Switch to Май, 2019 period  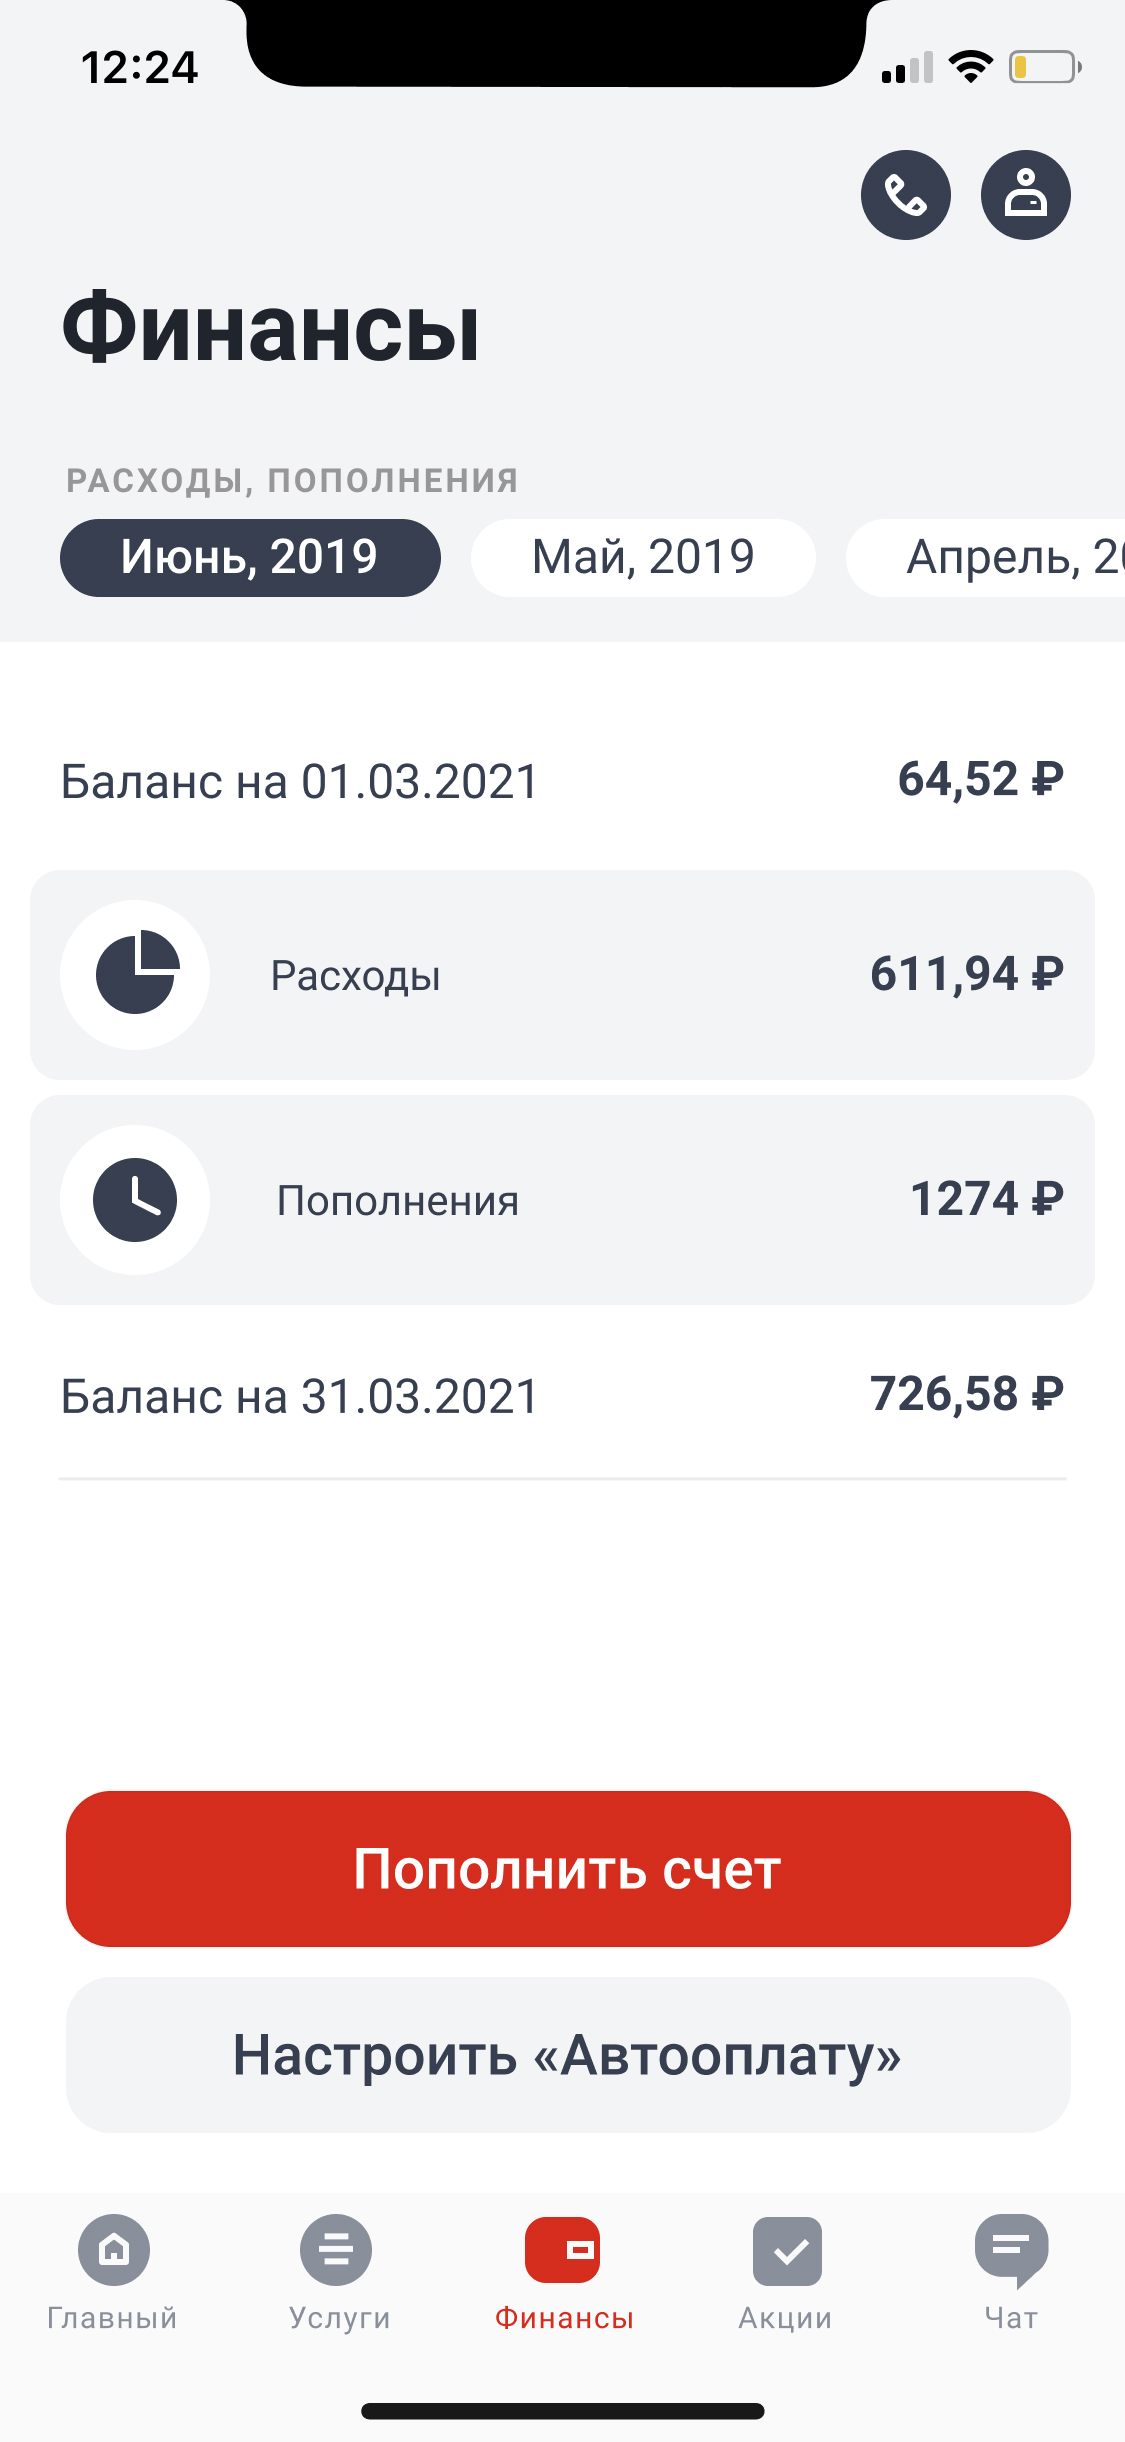[643, 558]
